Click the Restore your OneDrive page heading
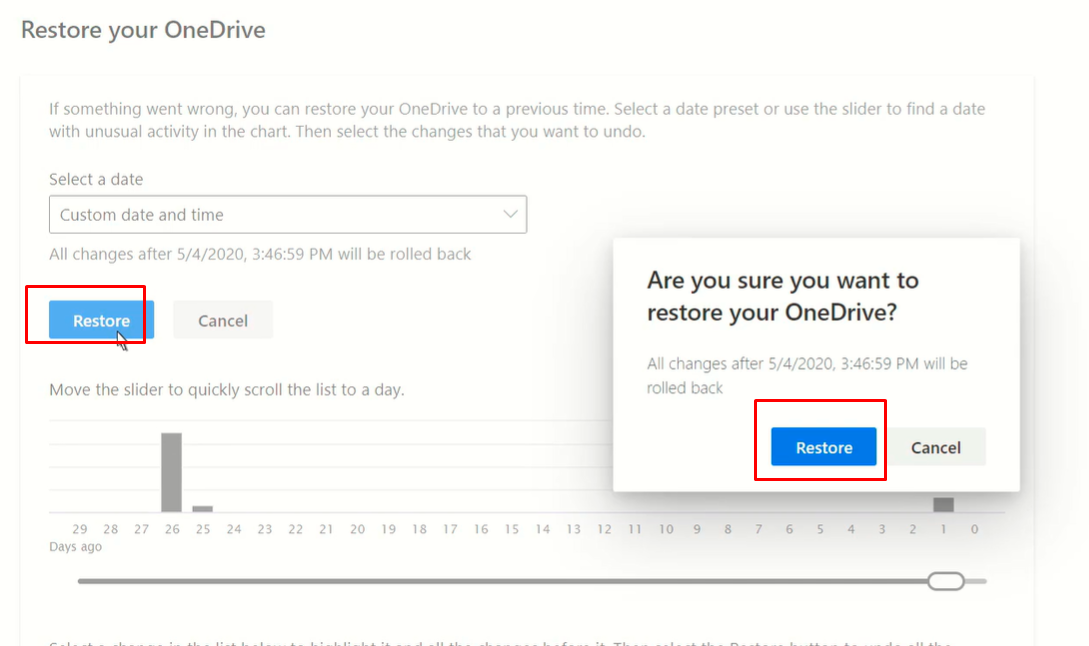The image size is (1089, 646). (x=143, y=30)
